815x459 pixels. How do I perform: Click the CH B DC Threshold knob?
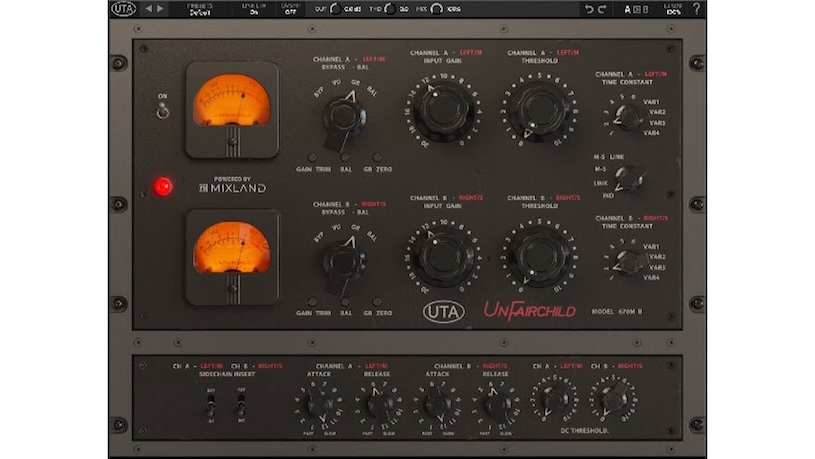coord(613,399)
